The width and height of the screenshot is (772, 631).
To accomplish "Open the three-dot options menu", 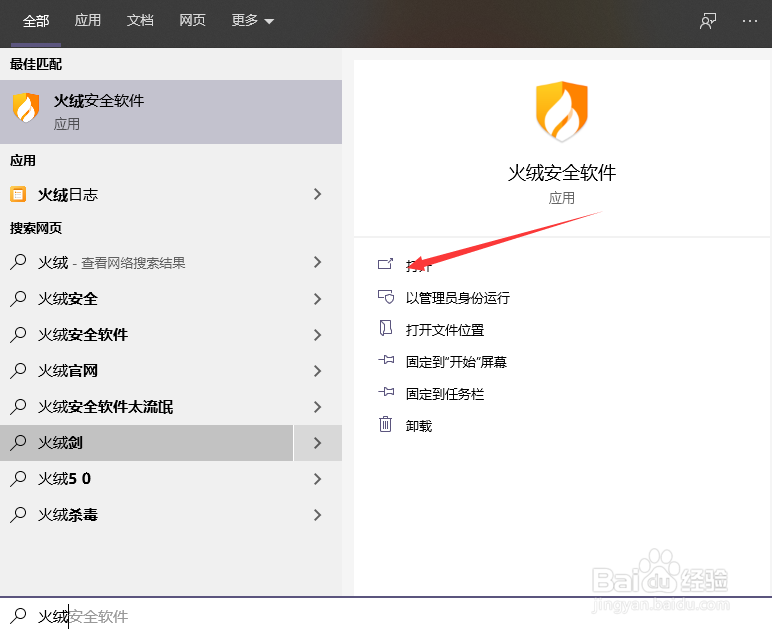I will pos(750,21).
